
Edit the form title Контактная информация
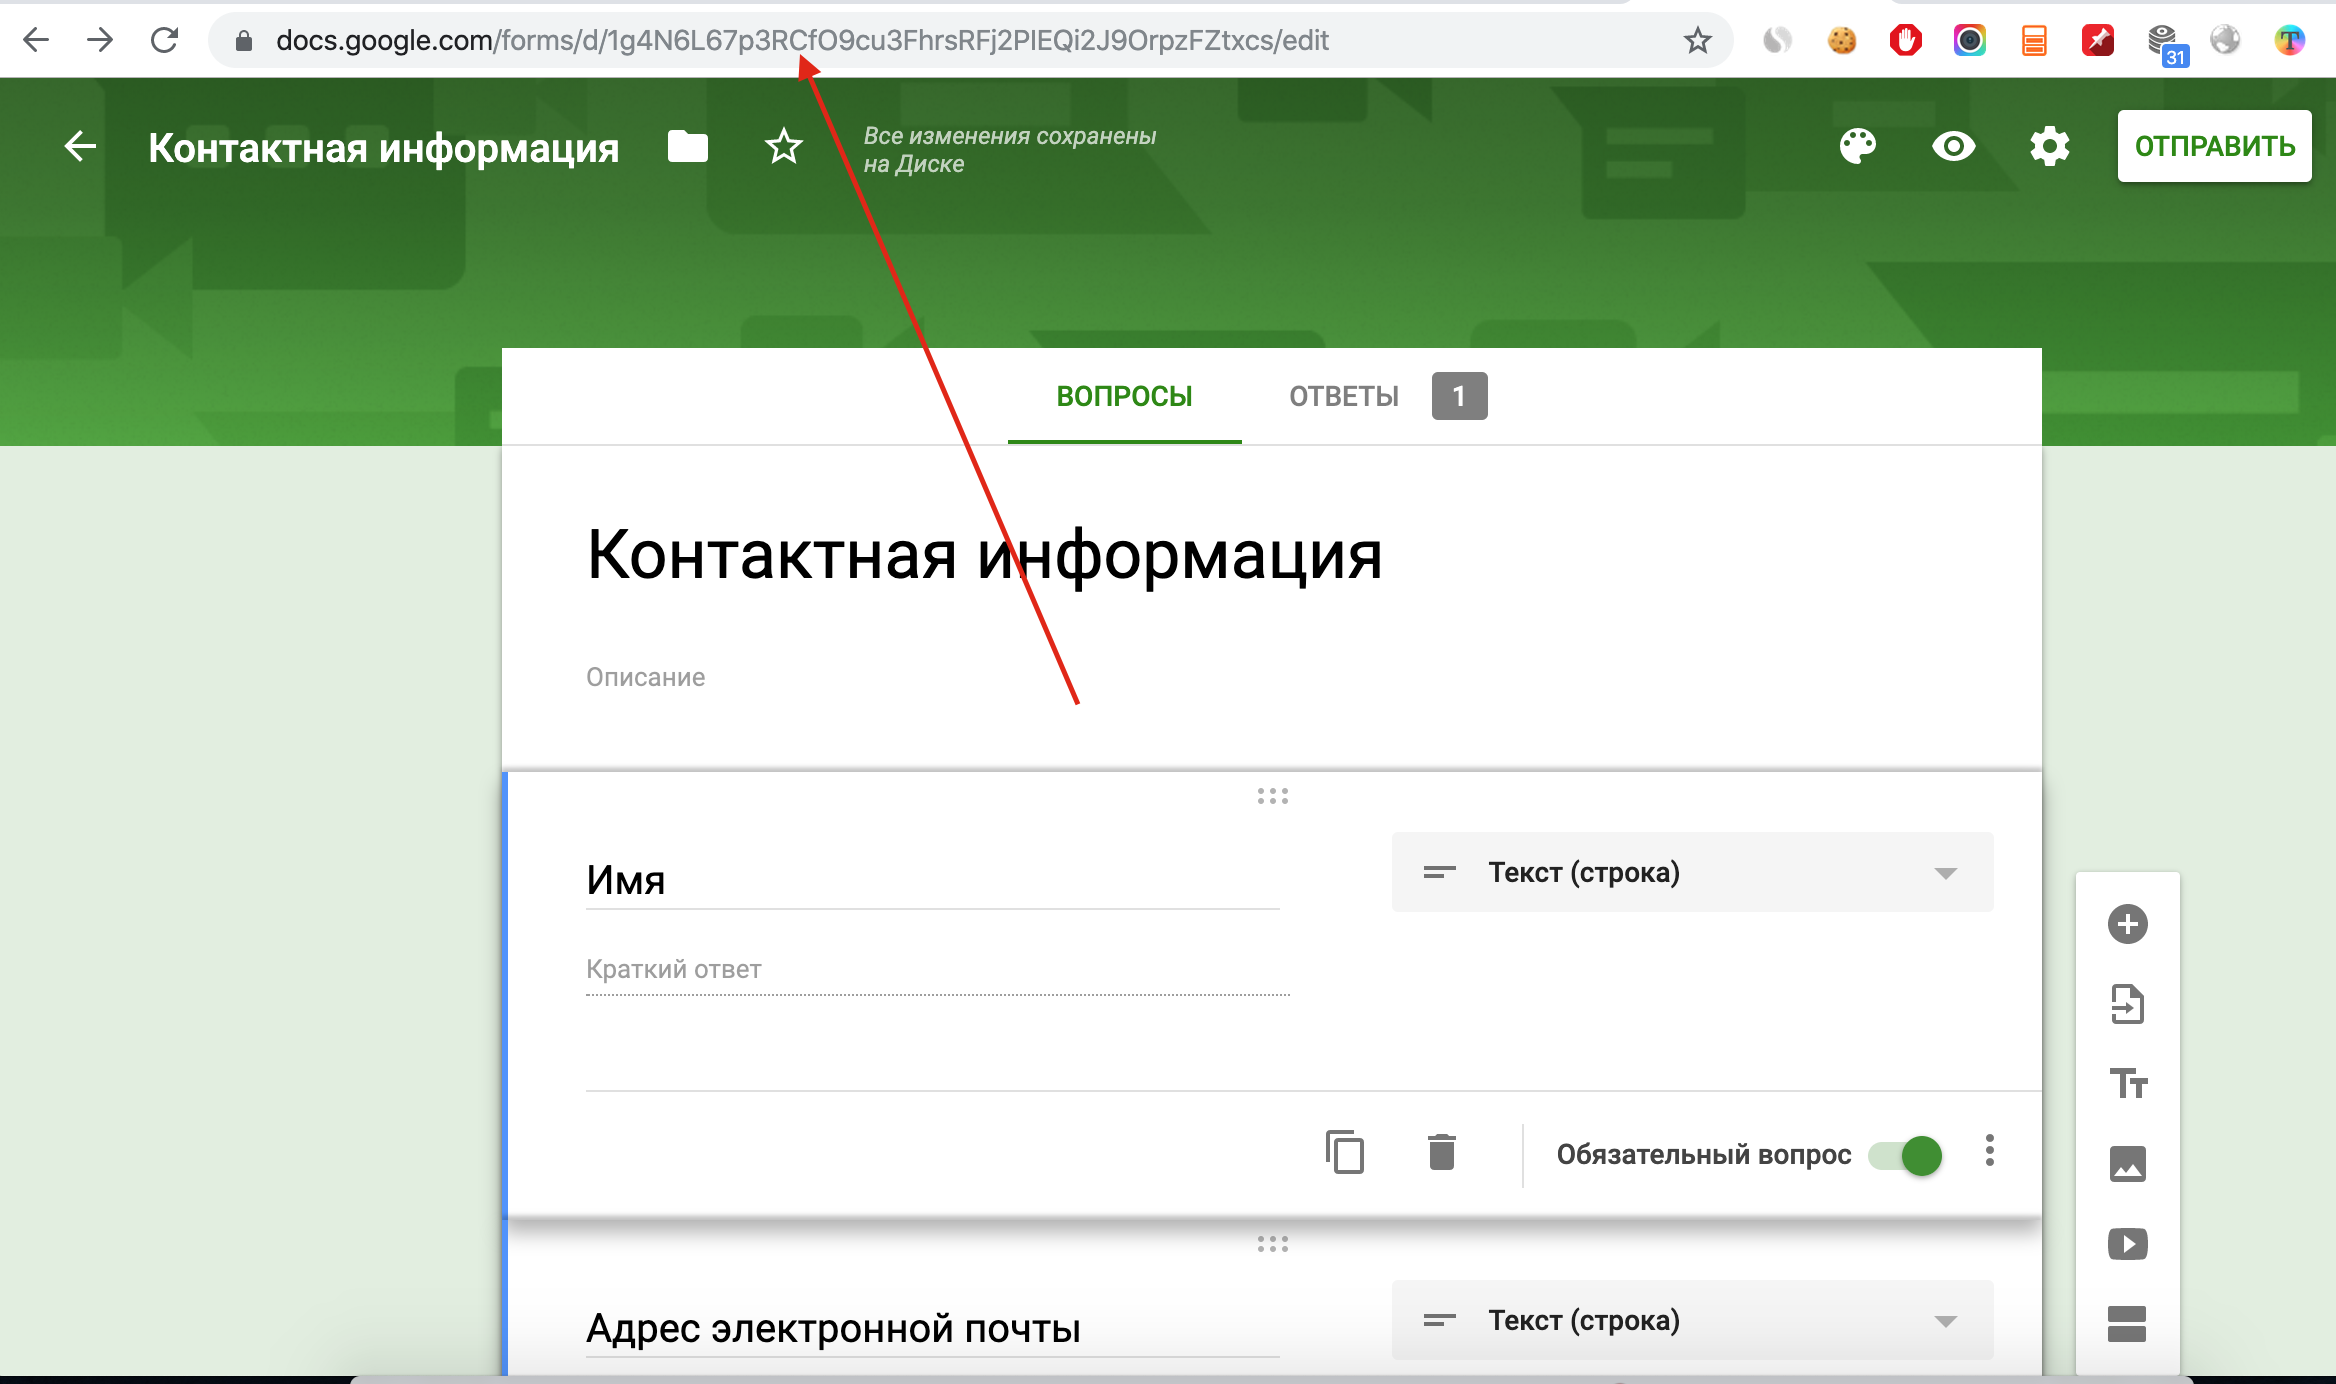click(984, 554)
